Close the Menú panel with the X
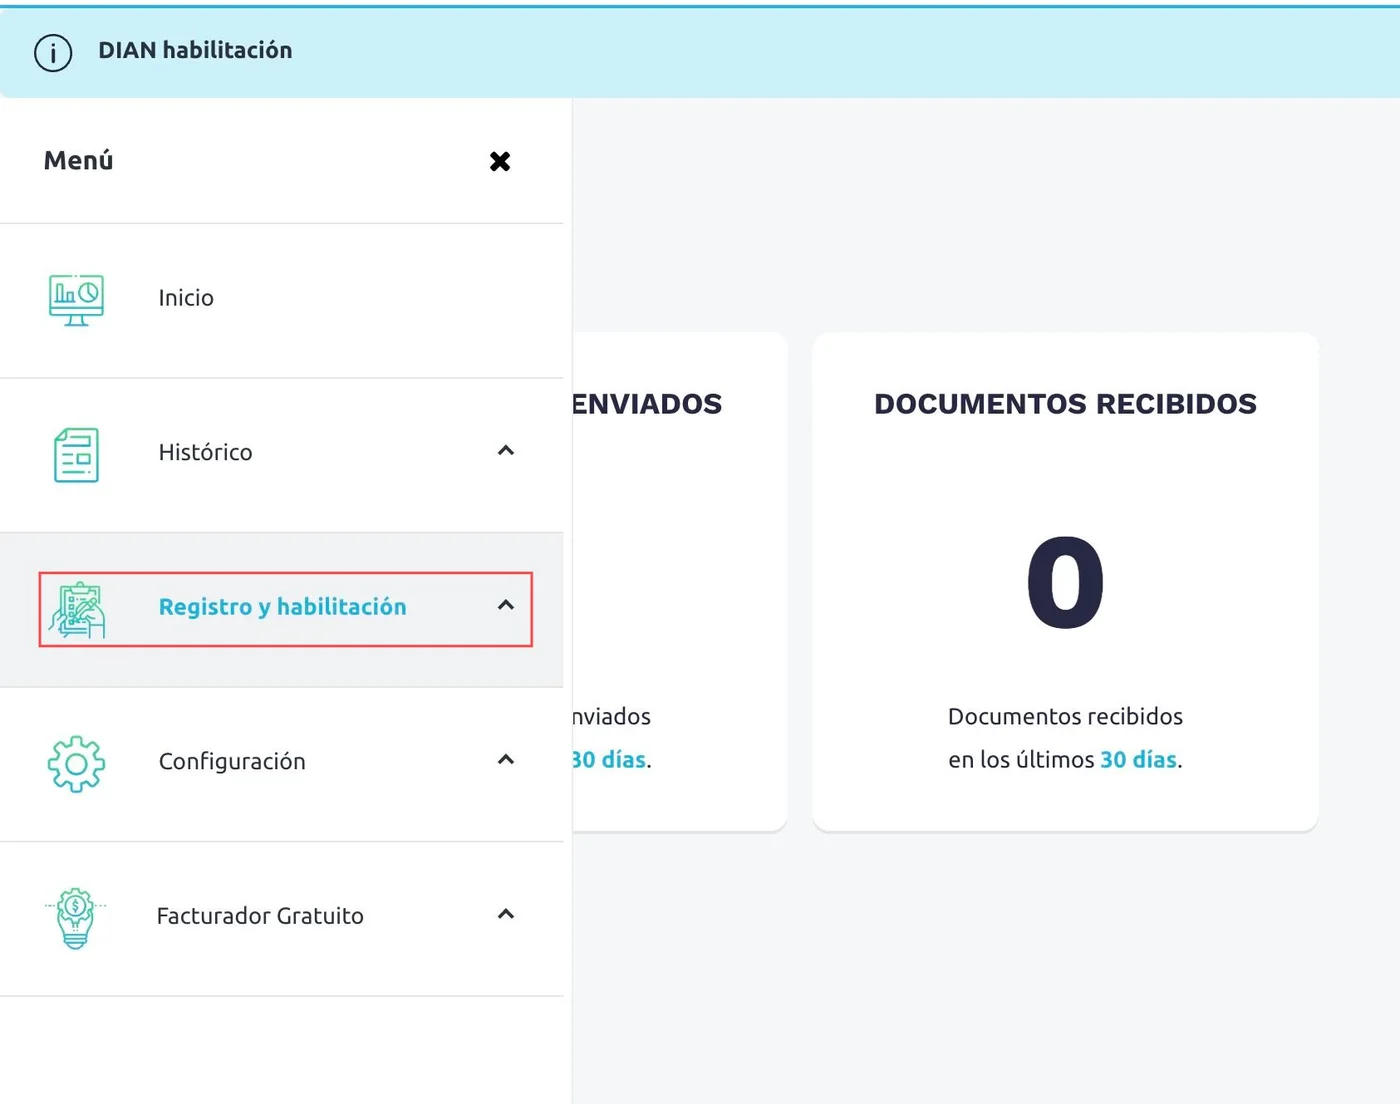Screen dimensions: 1400x1104 [500, 161]
